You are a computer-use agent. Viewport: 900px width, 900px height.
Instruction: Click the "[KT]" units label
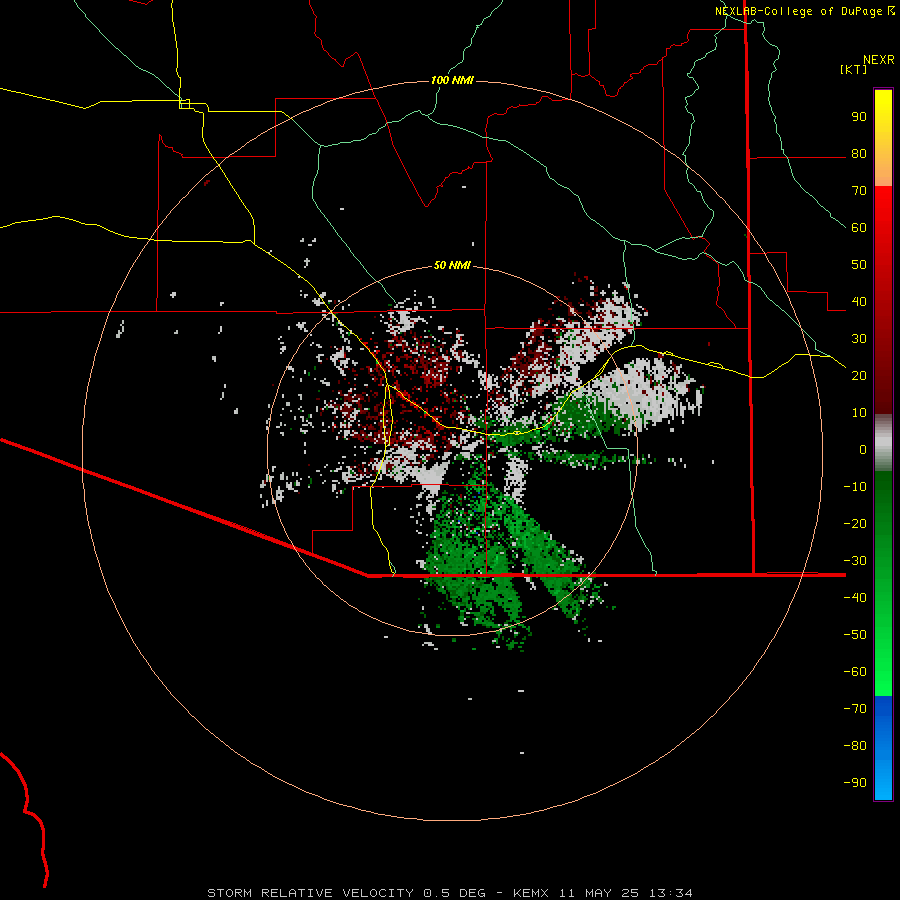(854, 69)
